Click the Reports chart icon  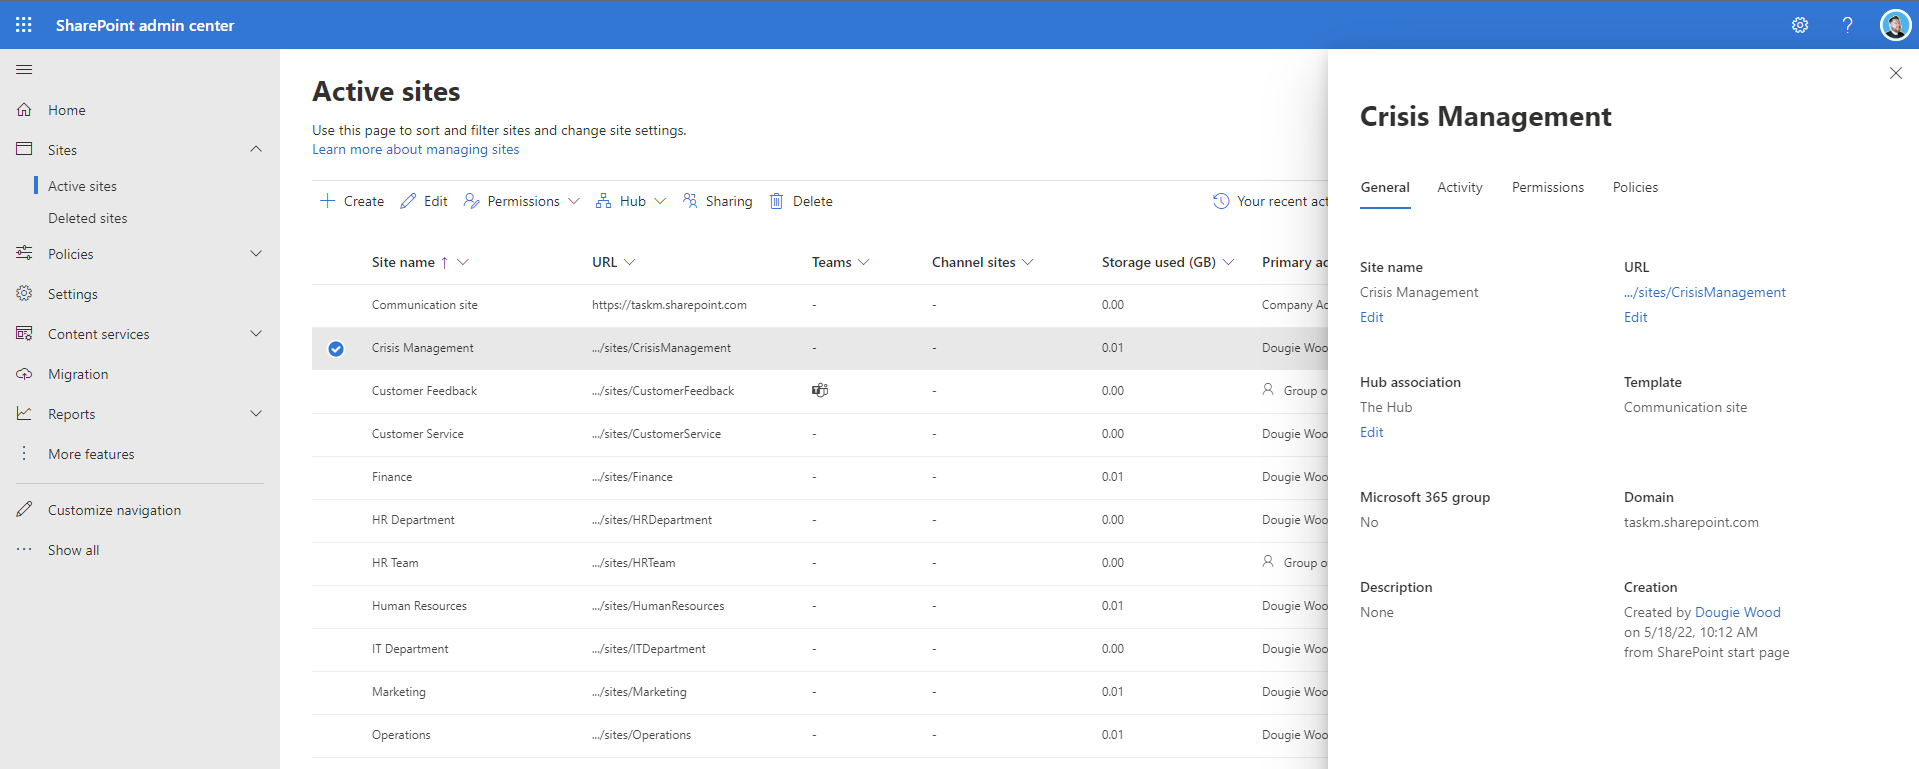point(24,413)
